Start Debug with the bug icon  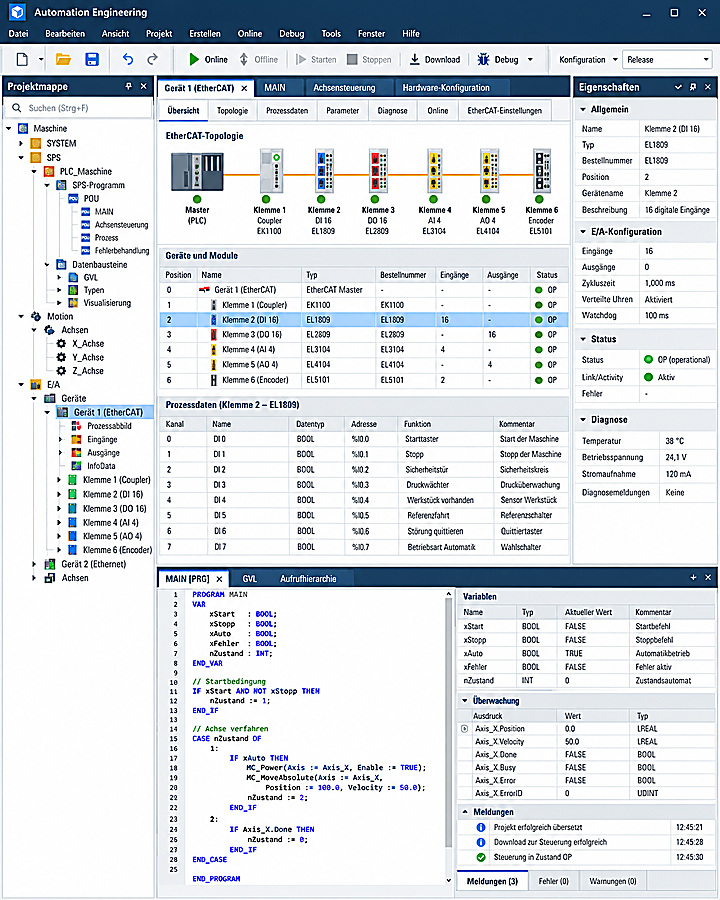tap(483, 59)
